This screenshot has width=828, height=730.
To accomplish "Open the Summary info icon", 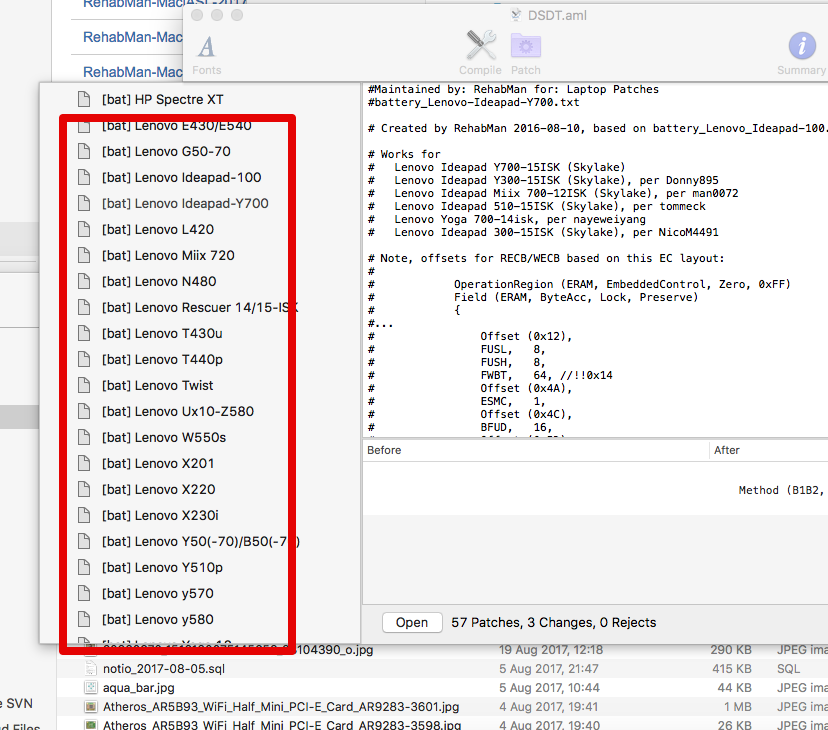I will pyautogui.click(x=802, y=45).
